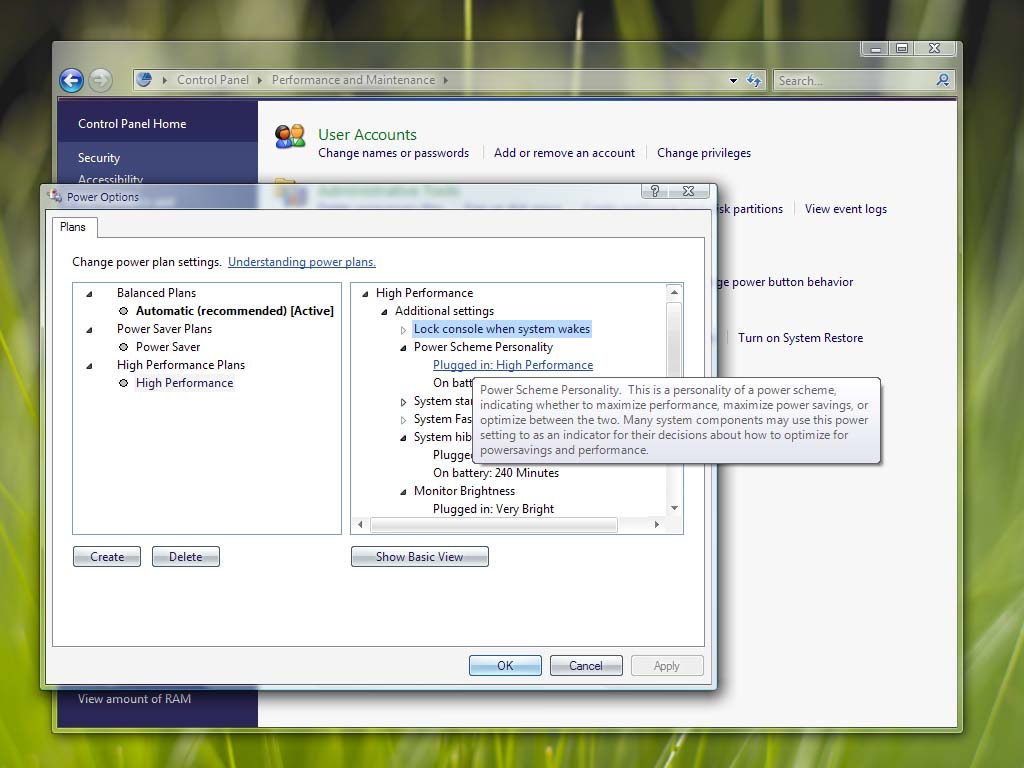Open Security in the sidebar
The image size is (1024, 768).
point(99,157)
